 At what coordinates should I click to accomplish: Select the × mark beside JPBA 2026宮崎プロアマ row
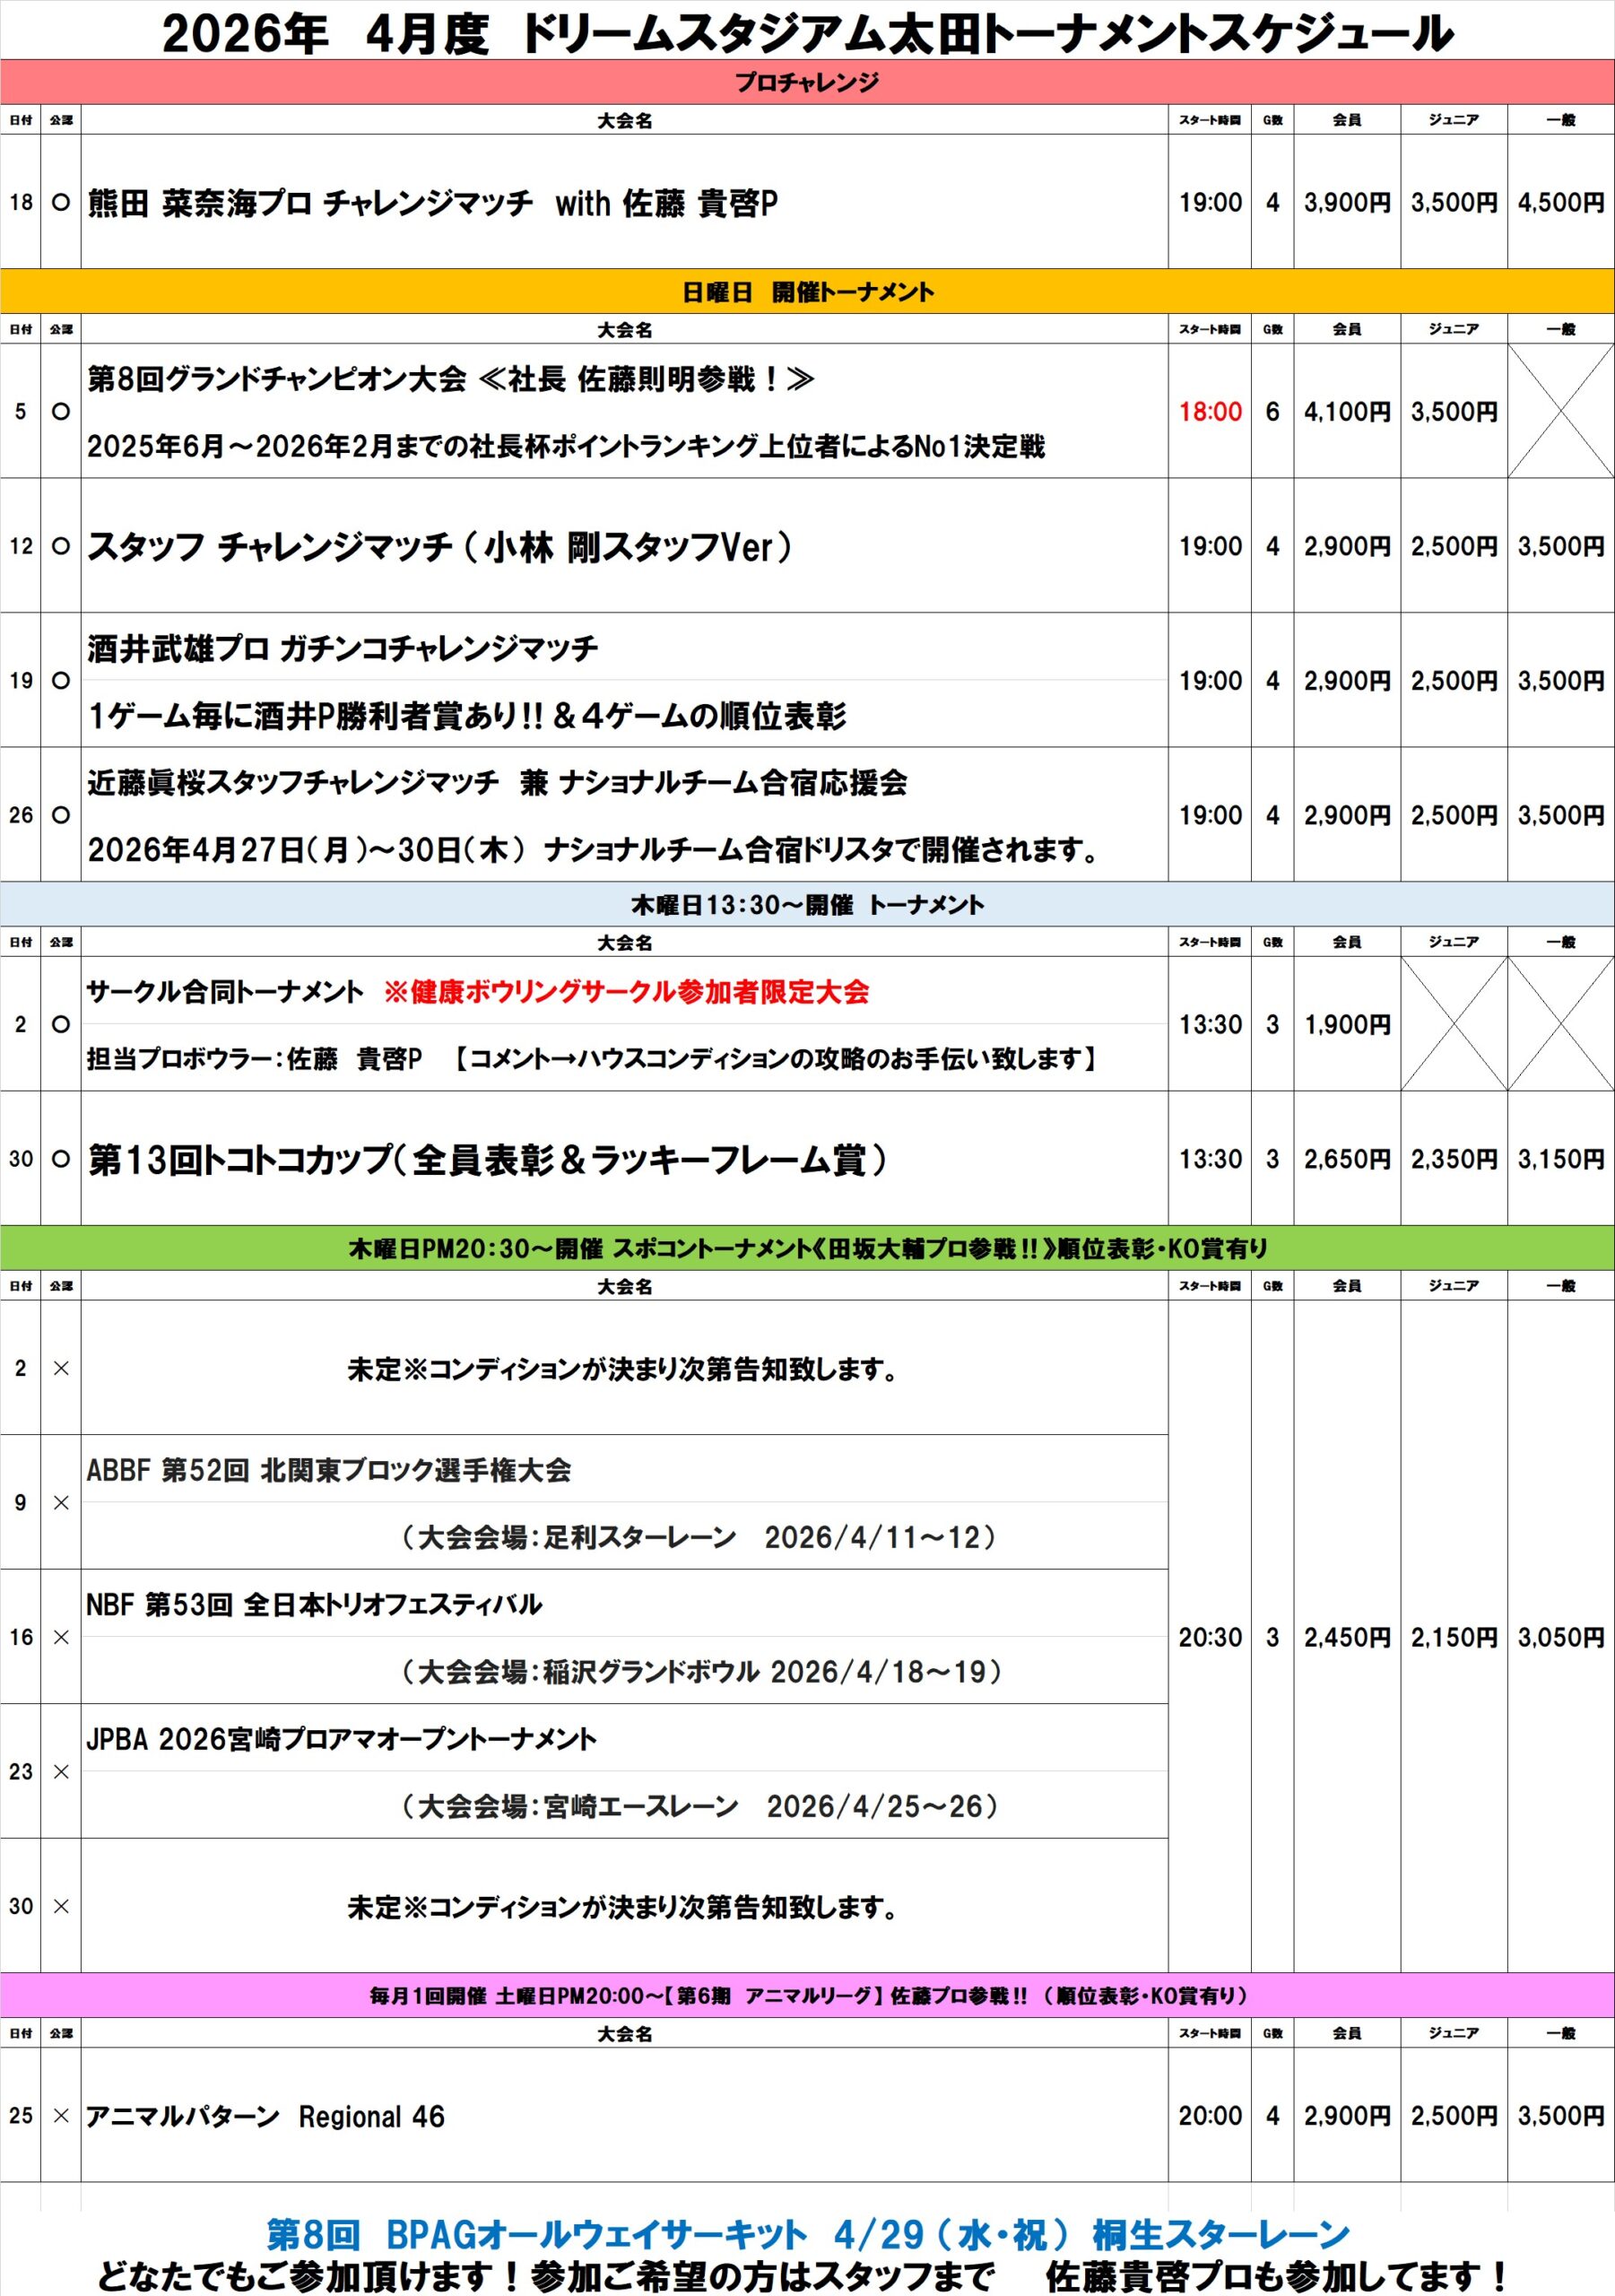click(x=60, y=1771)
